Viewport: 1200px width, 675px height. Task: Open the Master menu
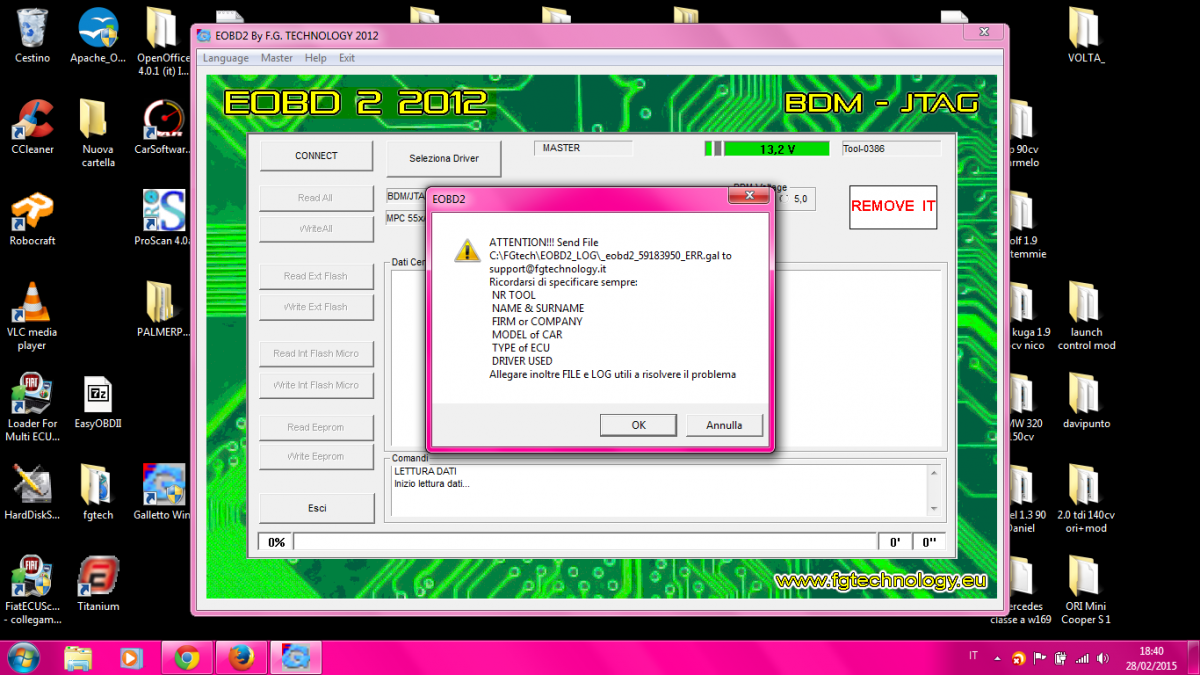pyautogui.click(x=276, y=58)
